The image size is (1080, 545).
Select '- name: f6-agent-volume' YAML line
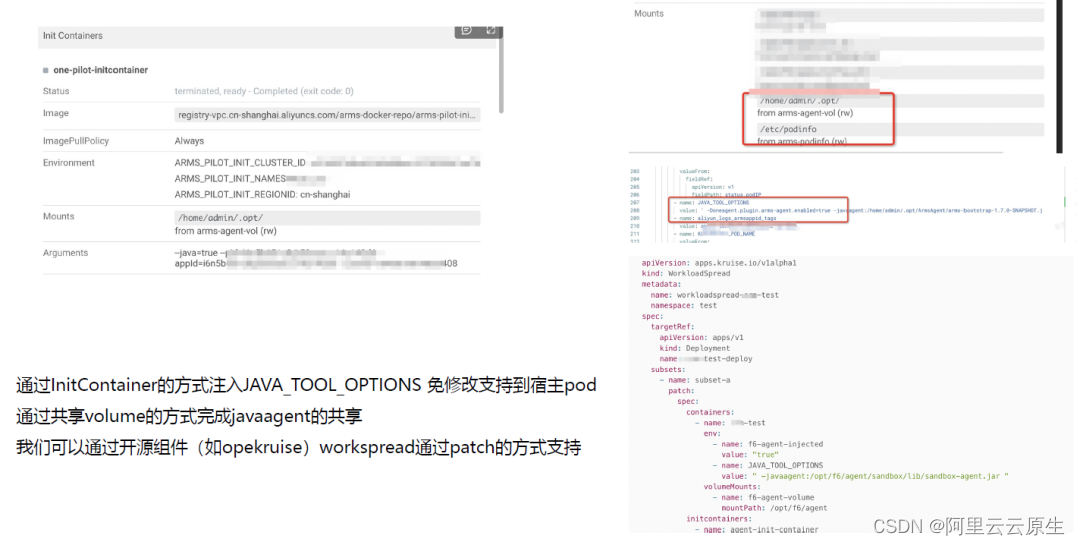click(x=763, y=497)
